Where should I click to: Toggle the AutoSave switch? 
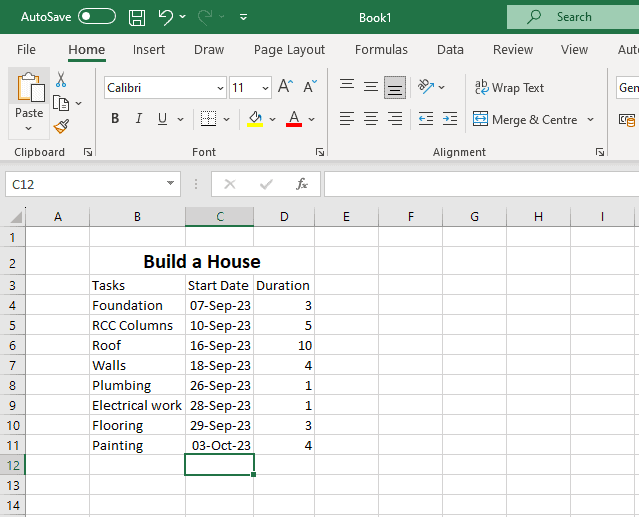pyautogui.click(x=96, y=17)
